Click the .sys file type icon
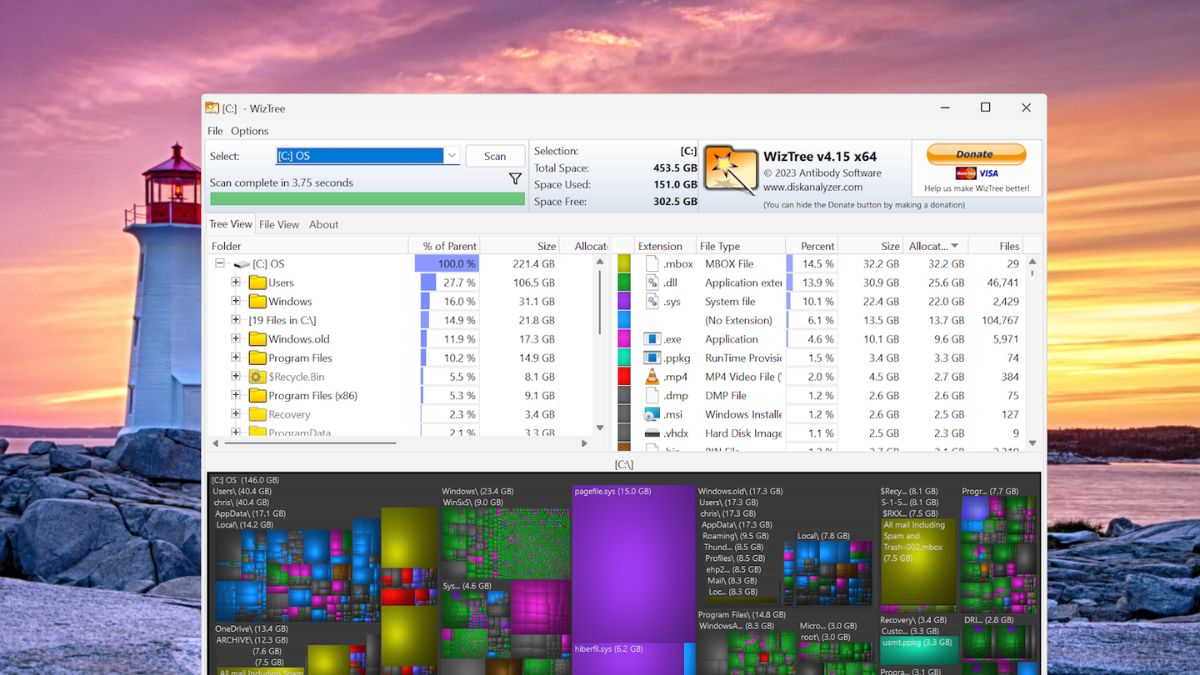The image size is (1200, 675). (652, 302)
